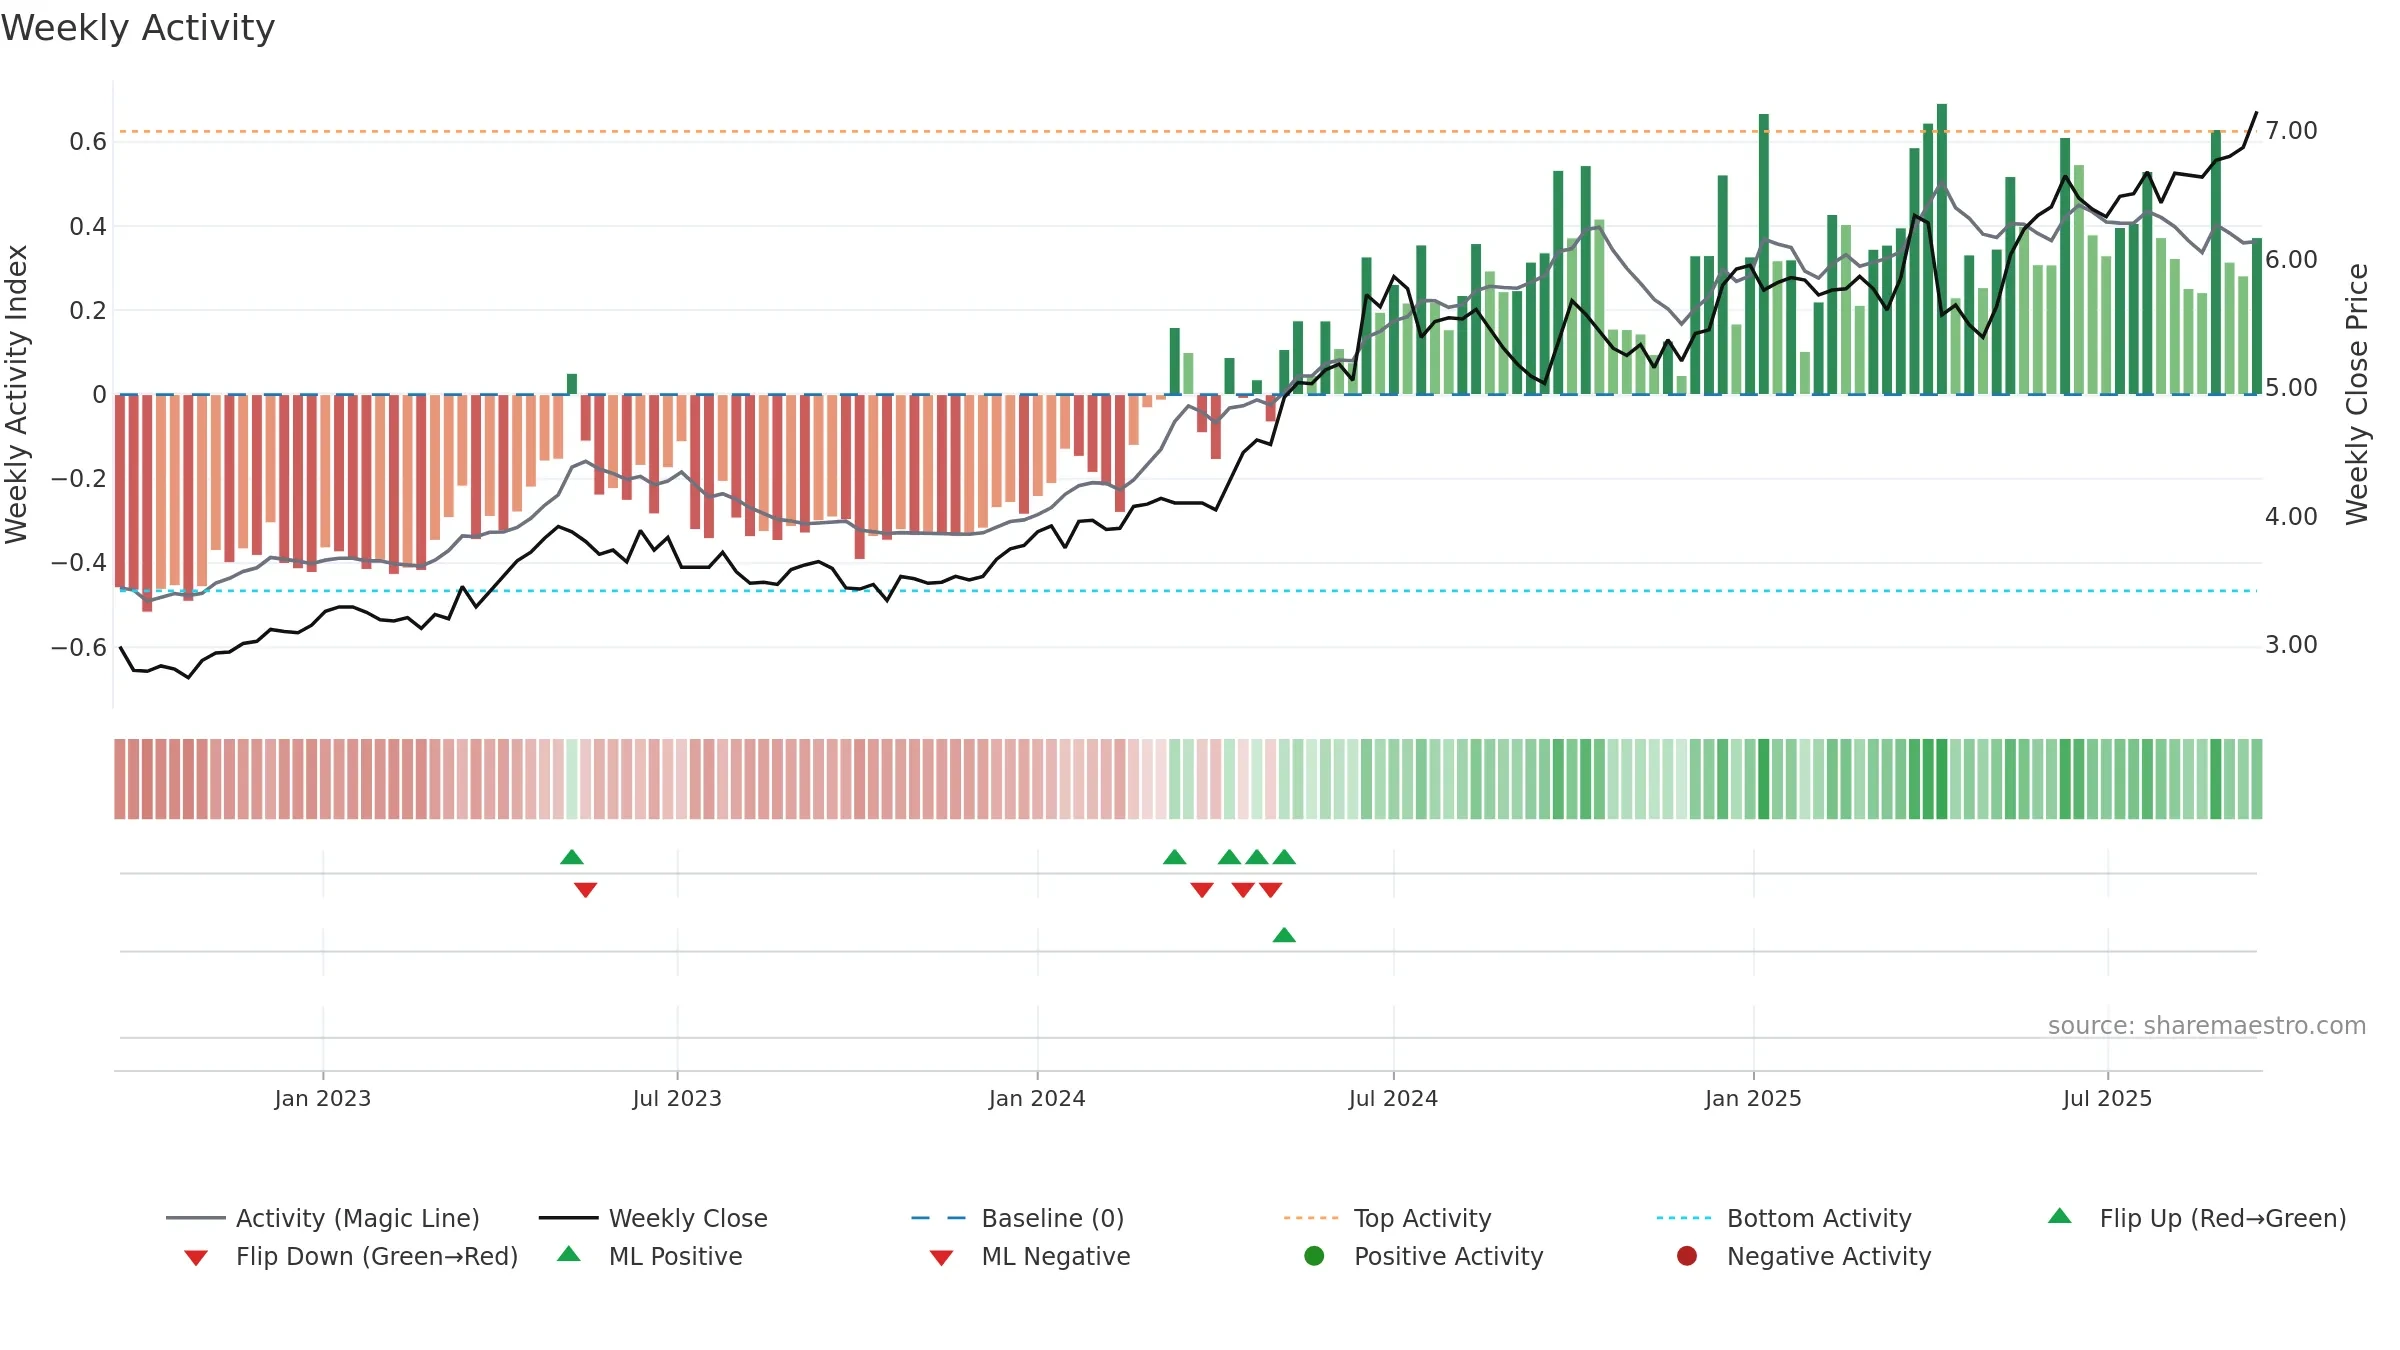This screenshot has height=1350, width=2400.
Task: Click the 7.00 price axis tick label
Action: [2291, 131]
